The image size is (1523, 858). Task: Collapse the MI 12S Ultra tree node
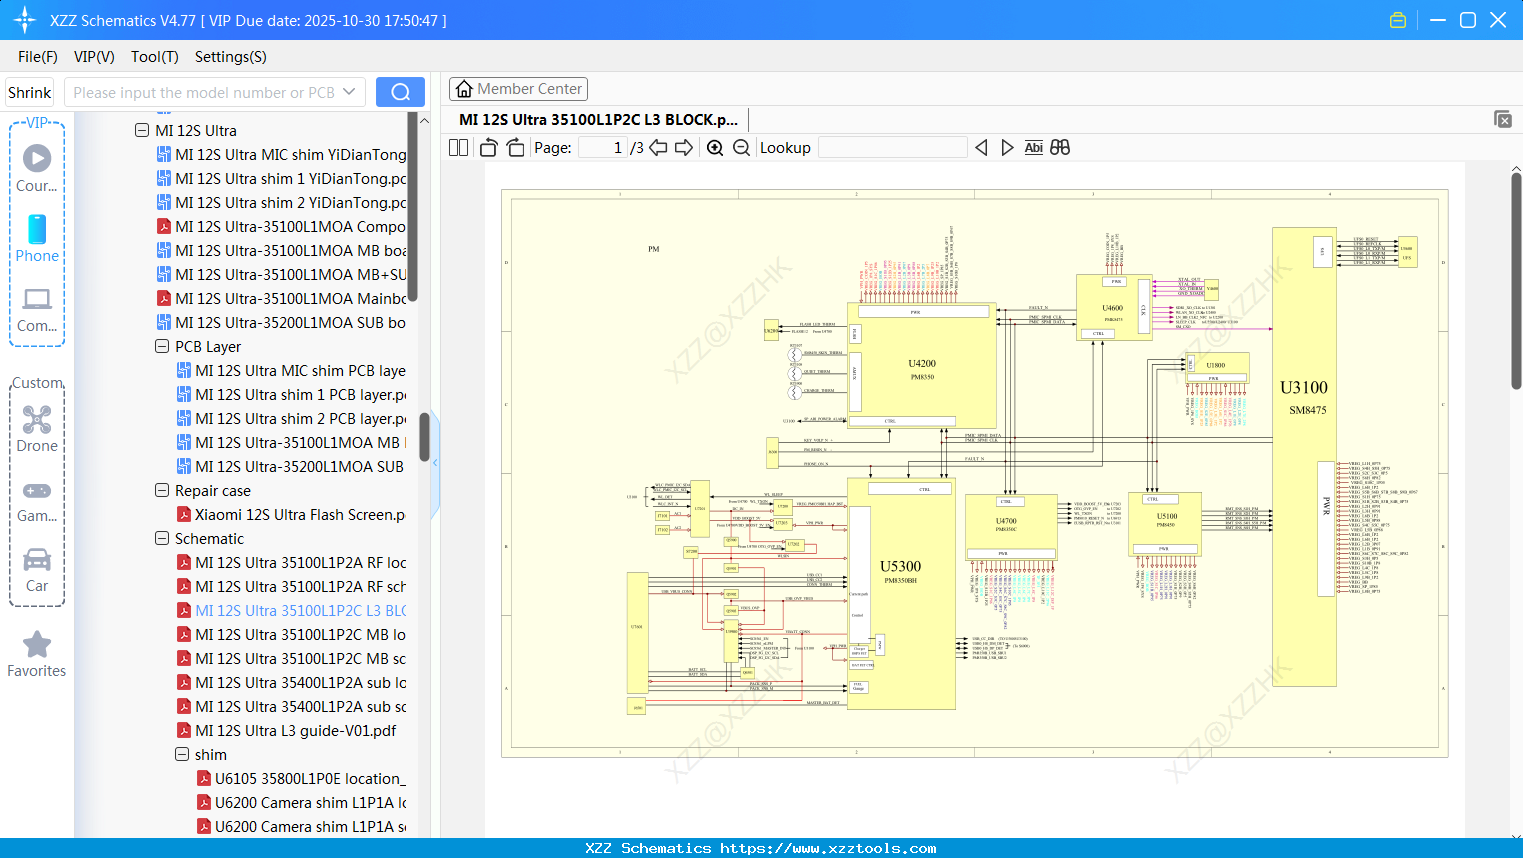[142, 130]
